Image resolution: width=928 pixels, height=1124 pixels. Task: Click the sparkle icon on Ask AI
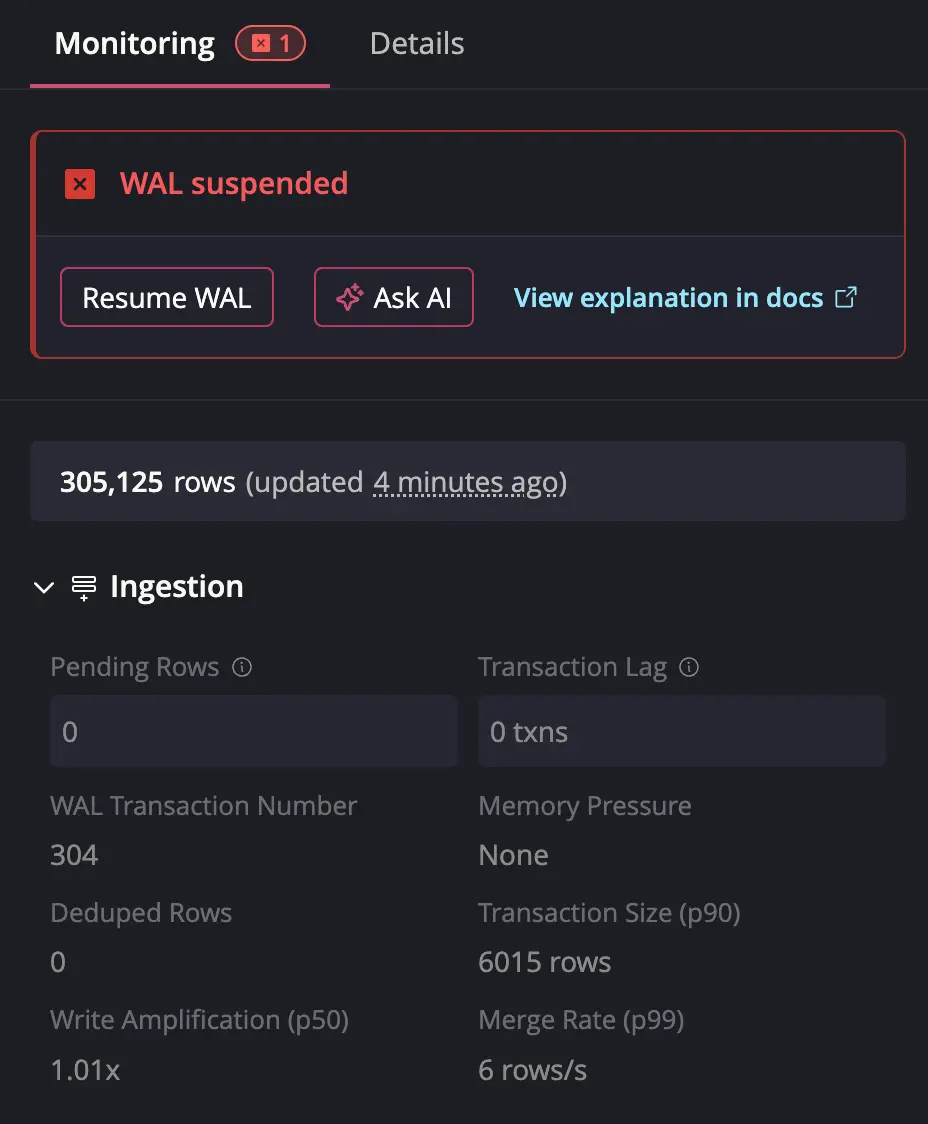point(348,298)
